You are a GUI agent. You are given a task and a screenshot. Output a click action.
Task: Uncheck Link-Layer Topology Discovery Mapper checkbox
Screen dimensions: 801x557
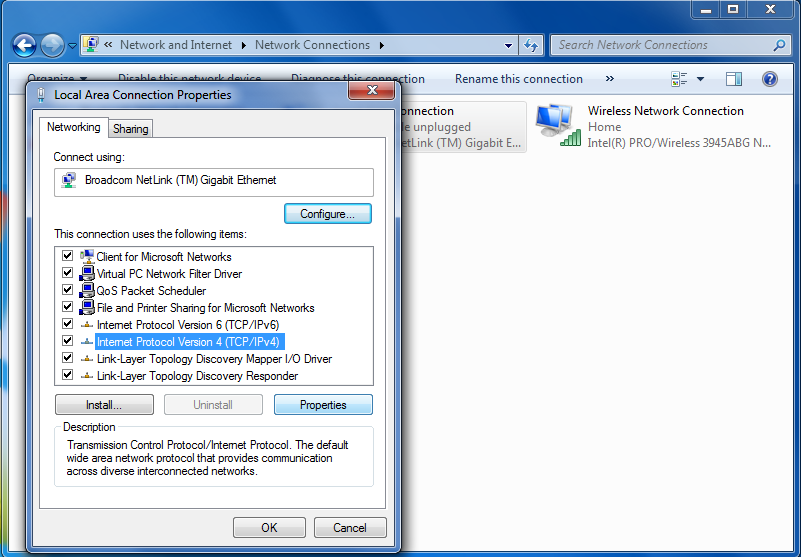(x=67, y=358)
